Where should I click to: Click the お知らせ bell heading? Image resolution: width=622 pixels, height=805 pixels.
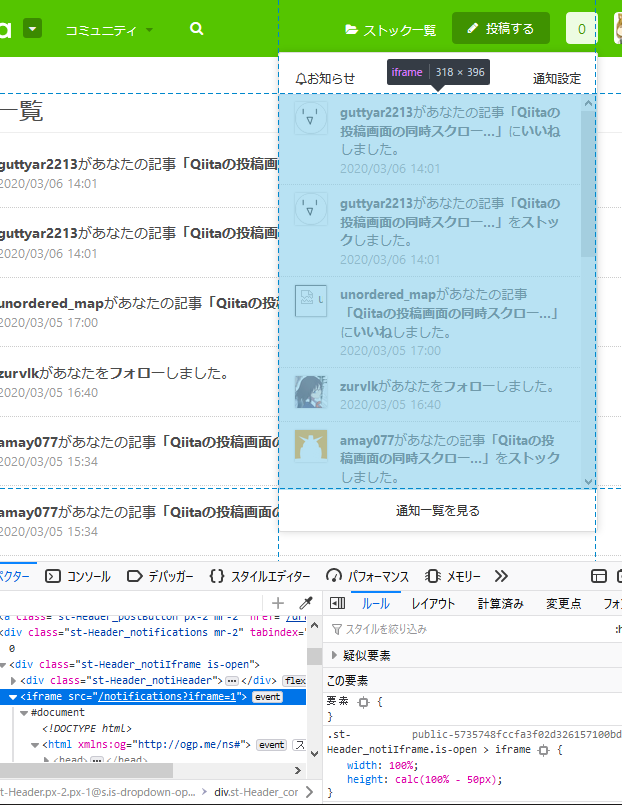point(325,79)
